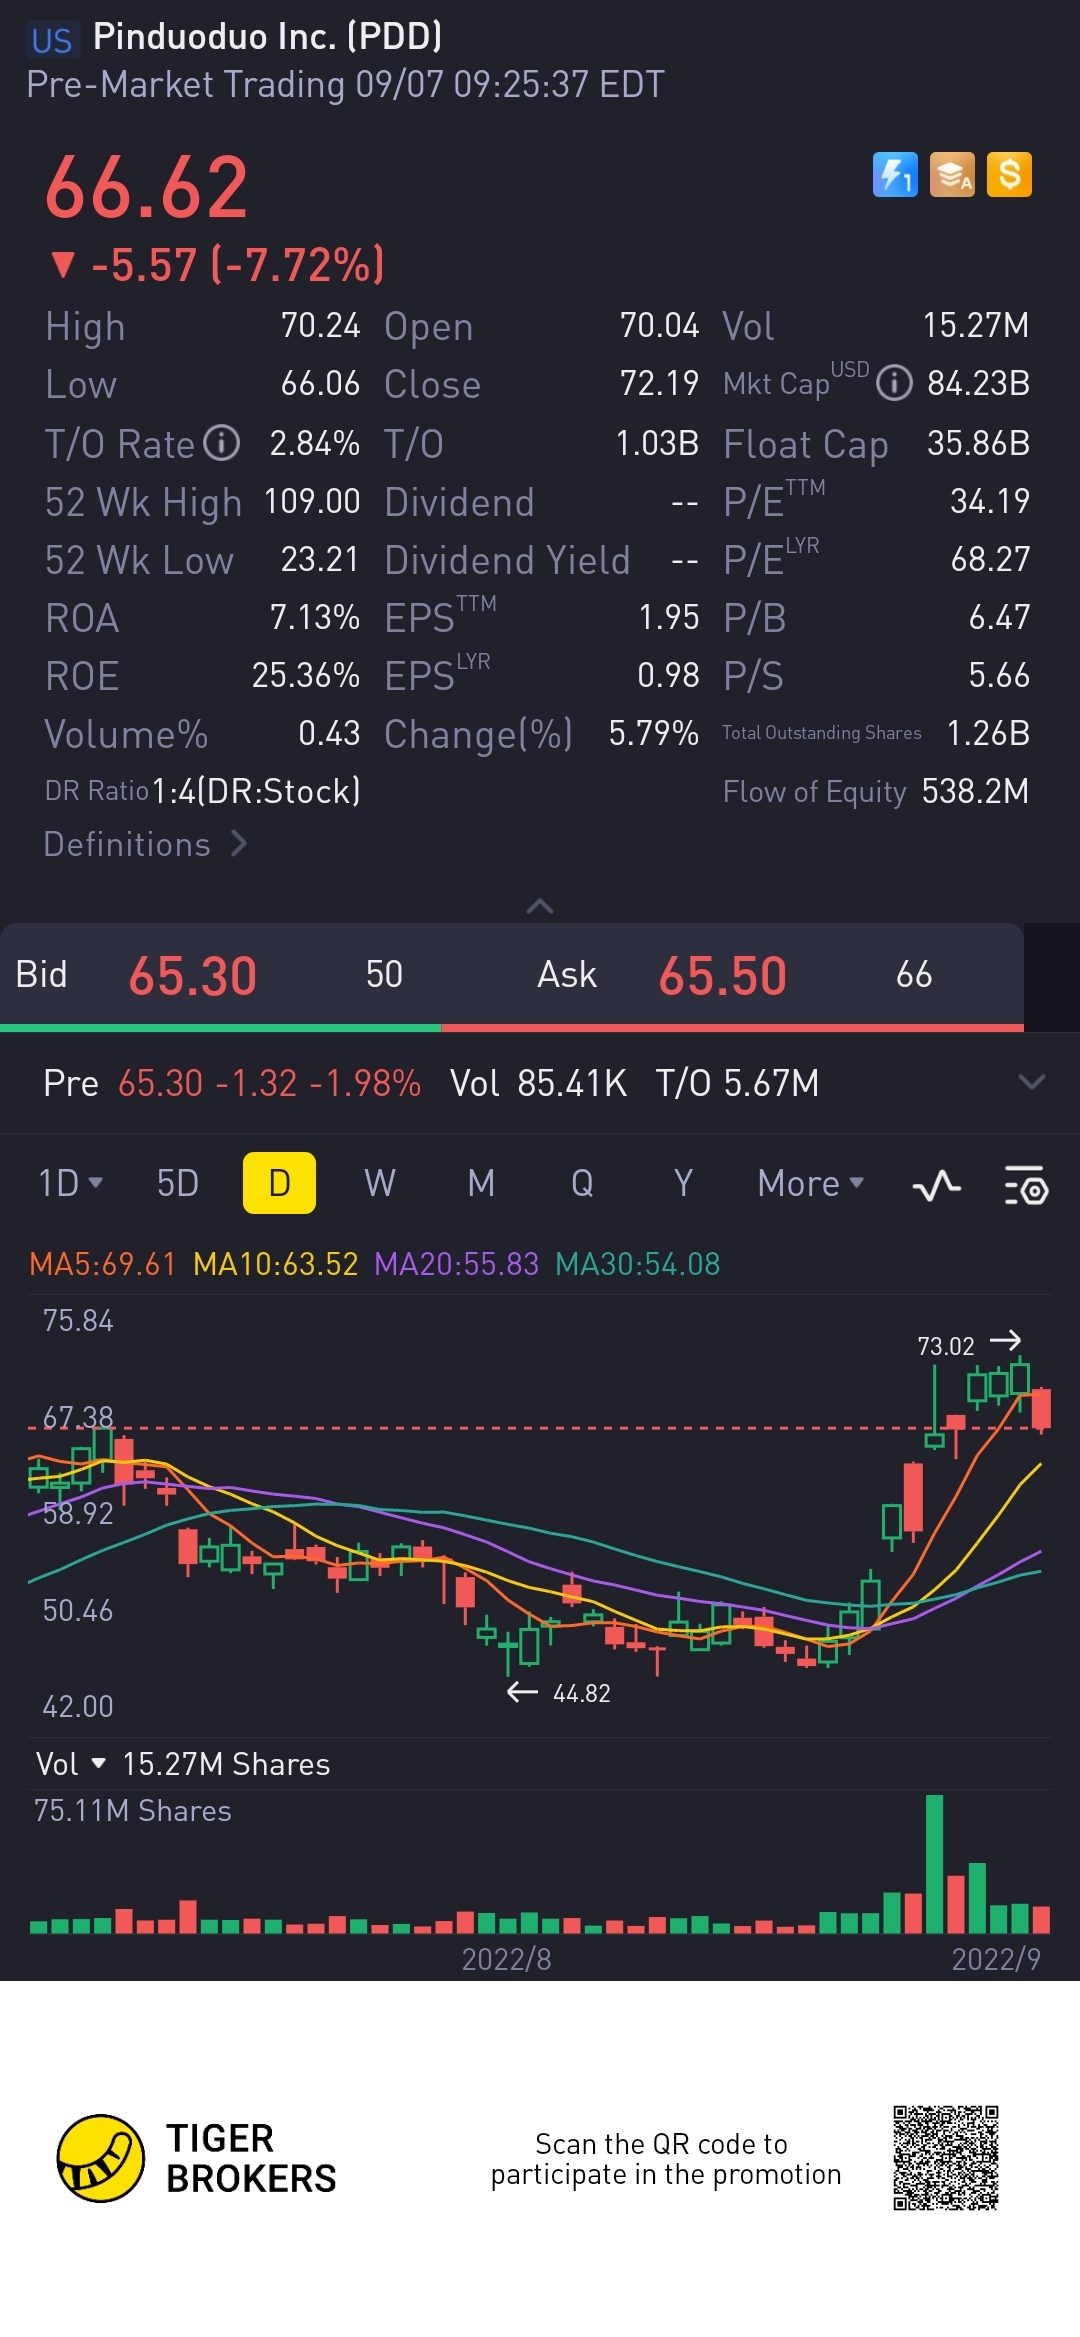Image resolution: width=1080 pixels, height=2337 pixels.
Task: Switch to the W weekly chart
Action: click(380, 1183)
